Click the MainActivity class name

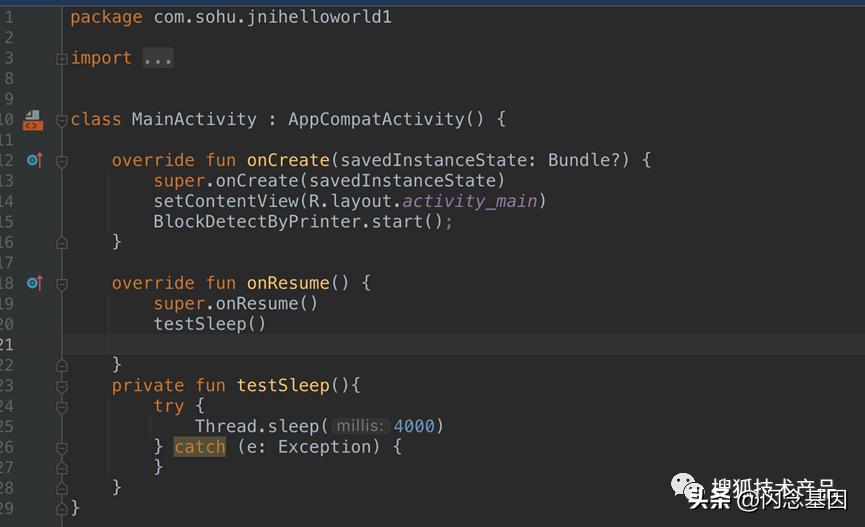(194, 119)
